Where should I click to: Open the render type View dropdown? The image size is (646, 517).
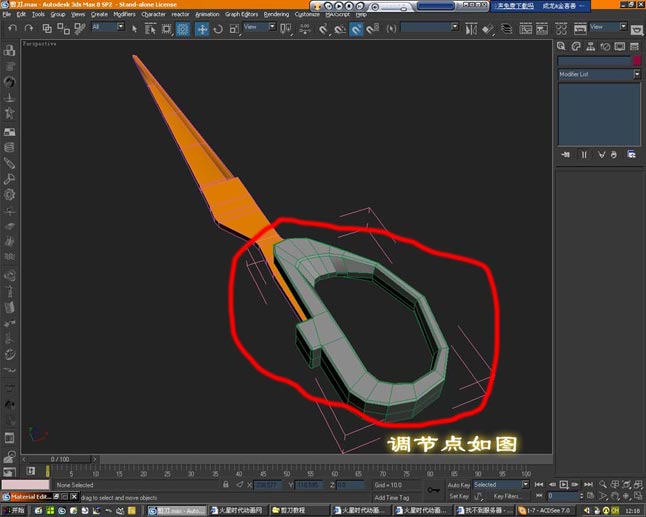(609, 27)
